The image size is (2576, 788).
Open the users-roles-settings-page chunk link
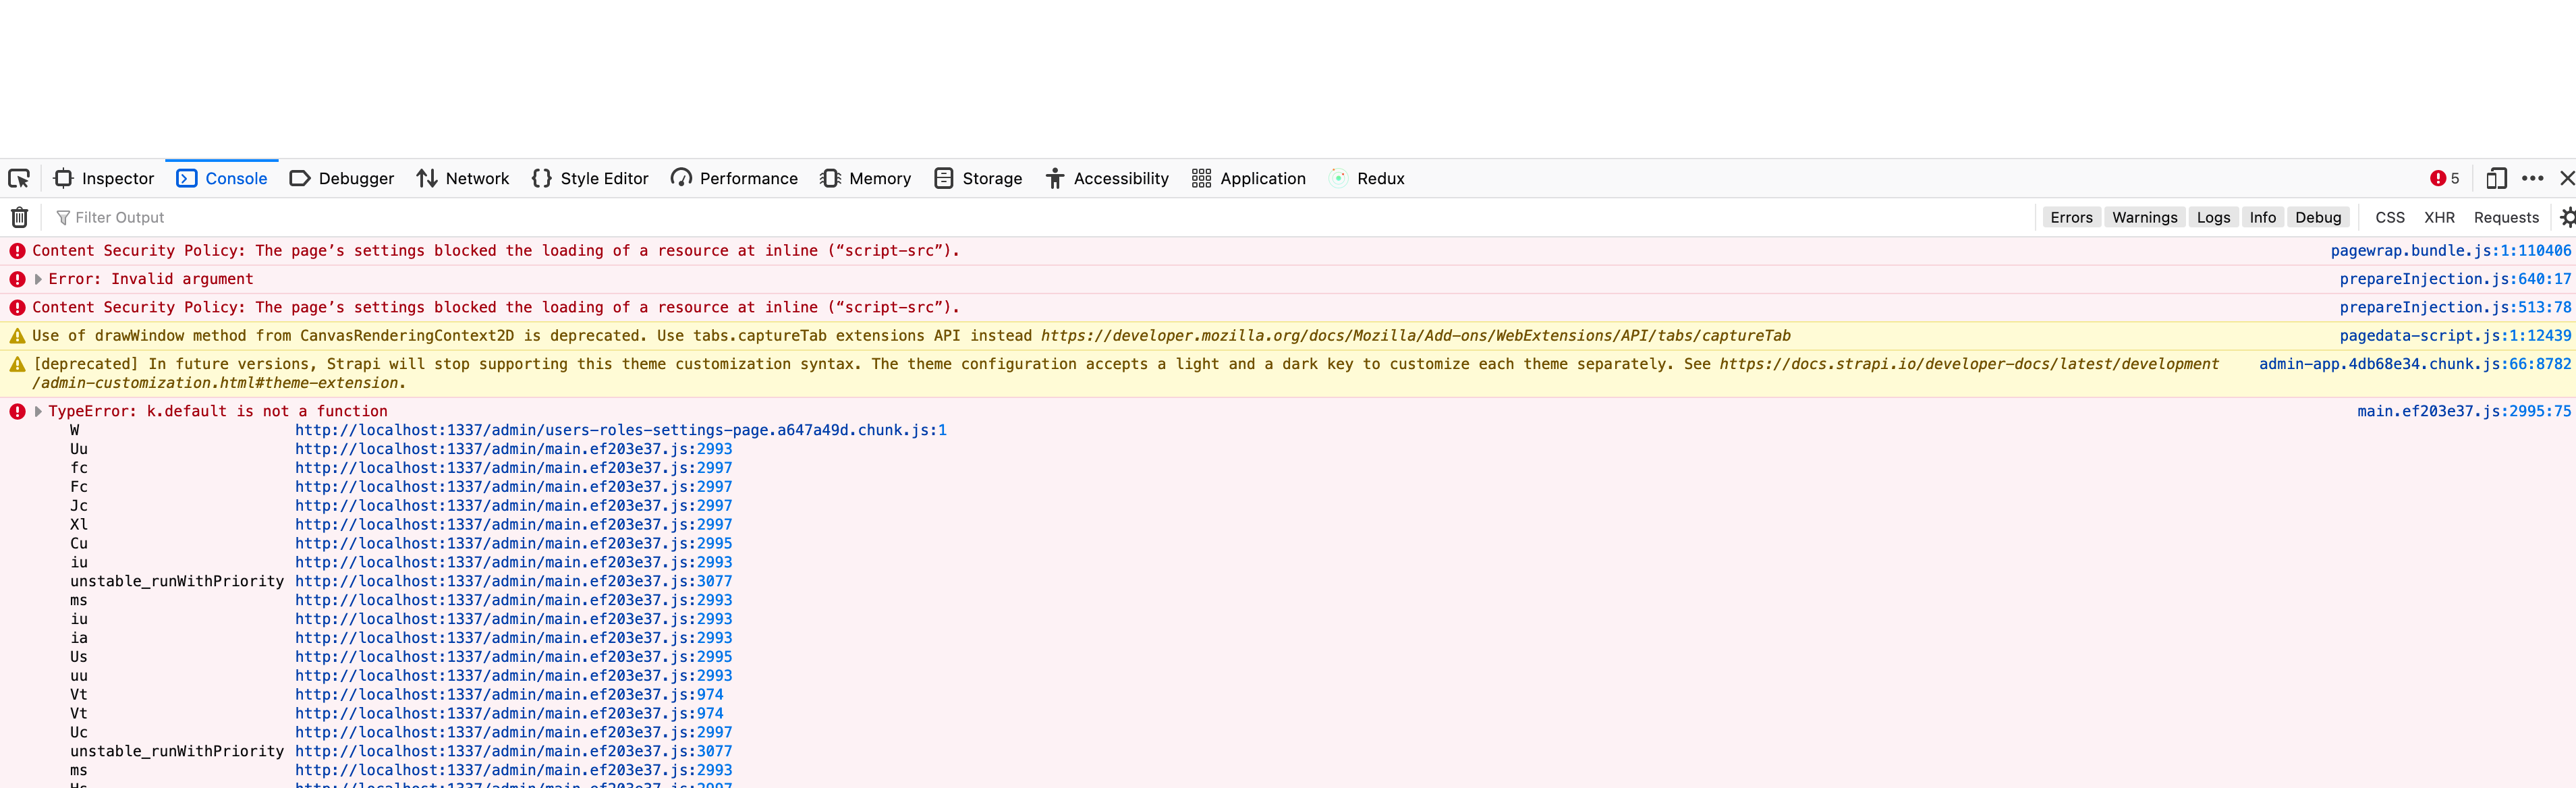tap(620, 429)
